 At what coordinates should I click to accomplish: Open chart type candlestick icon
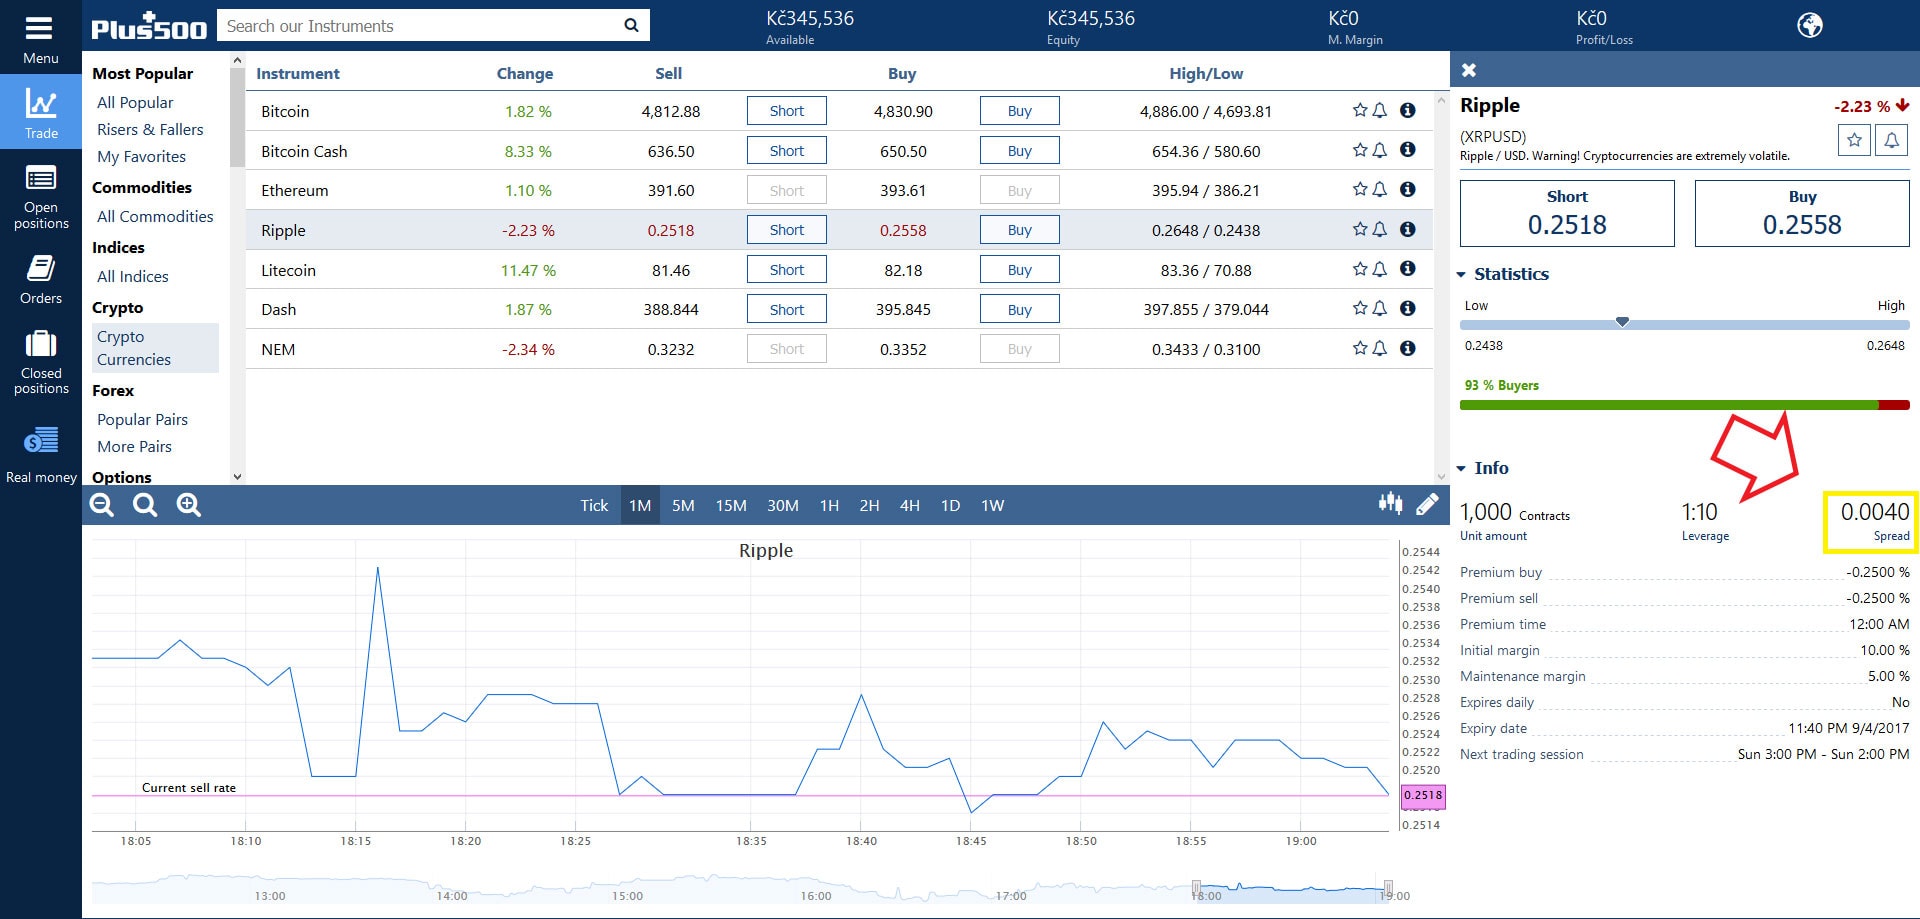coord(1390,504)
